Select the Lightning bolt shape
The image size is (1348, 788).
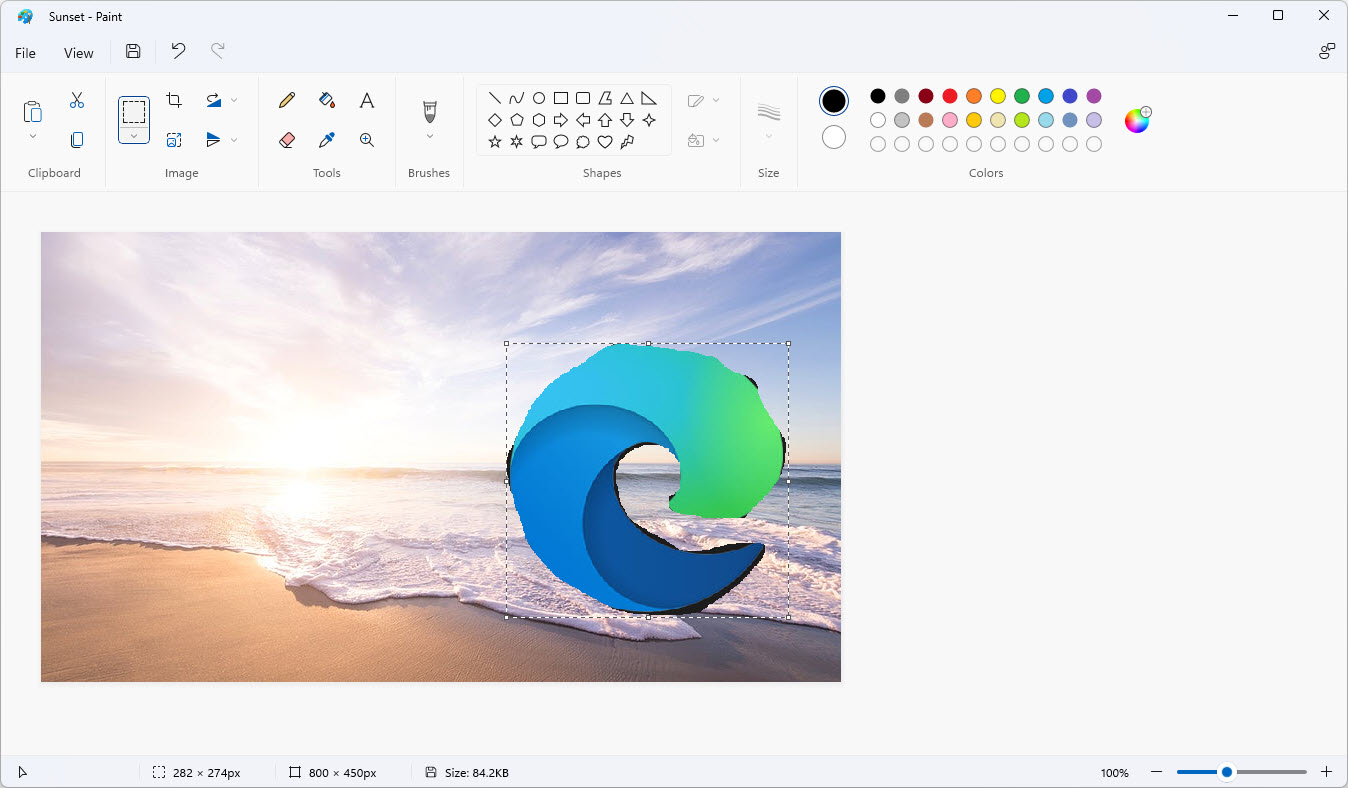tap(627, 142)
